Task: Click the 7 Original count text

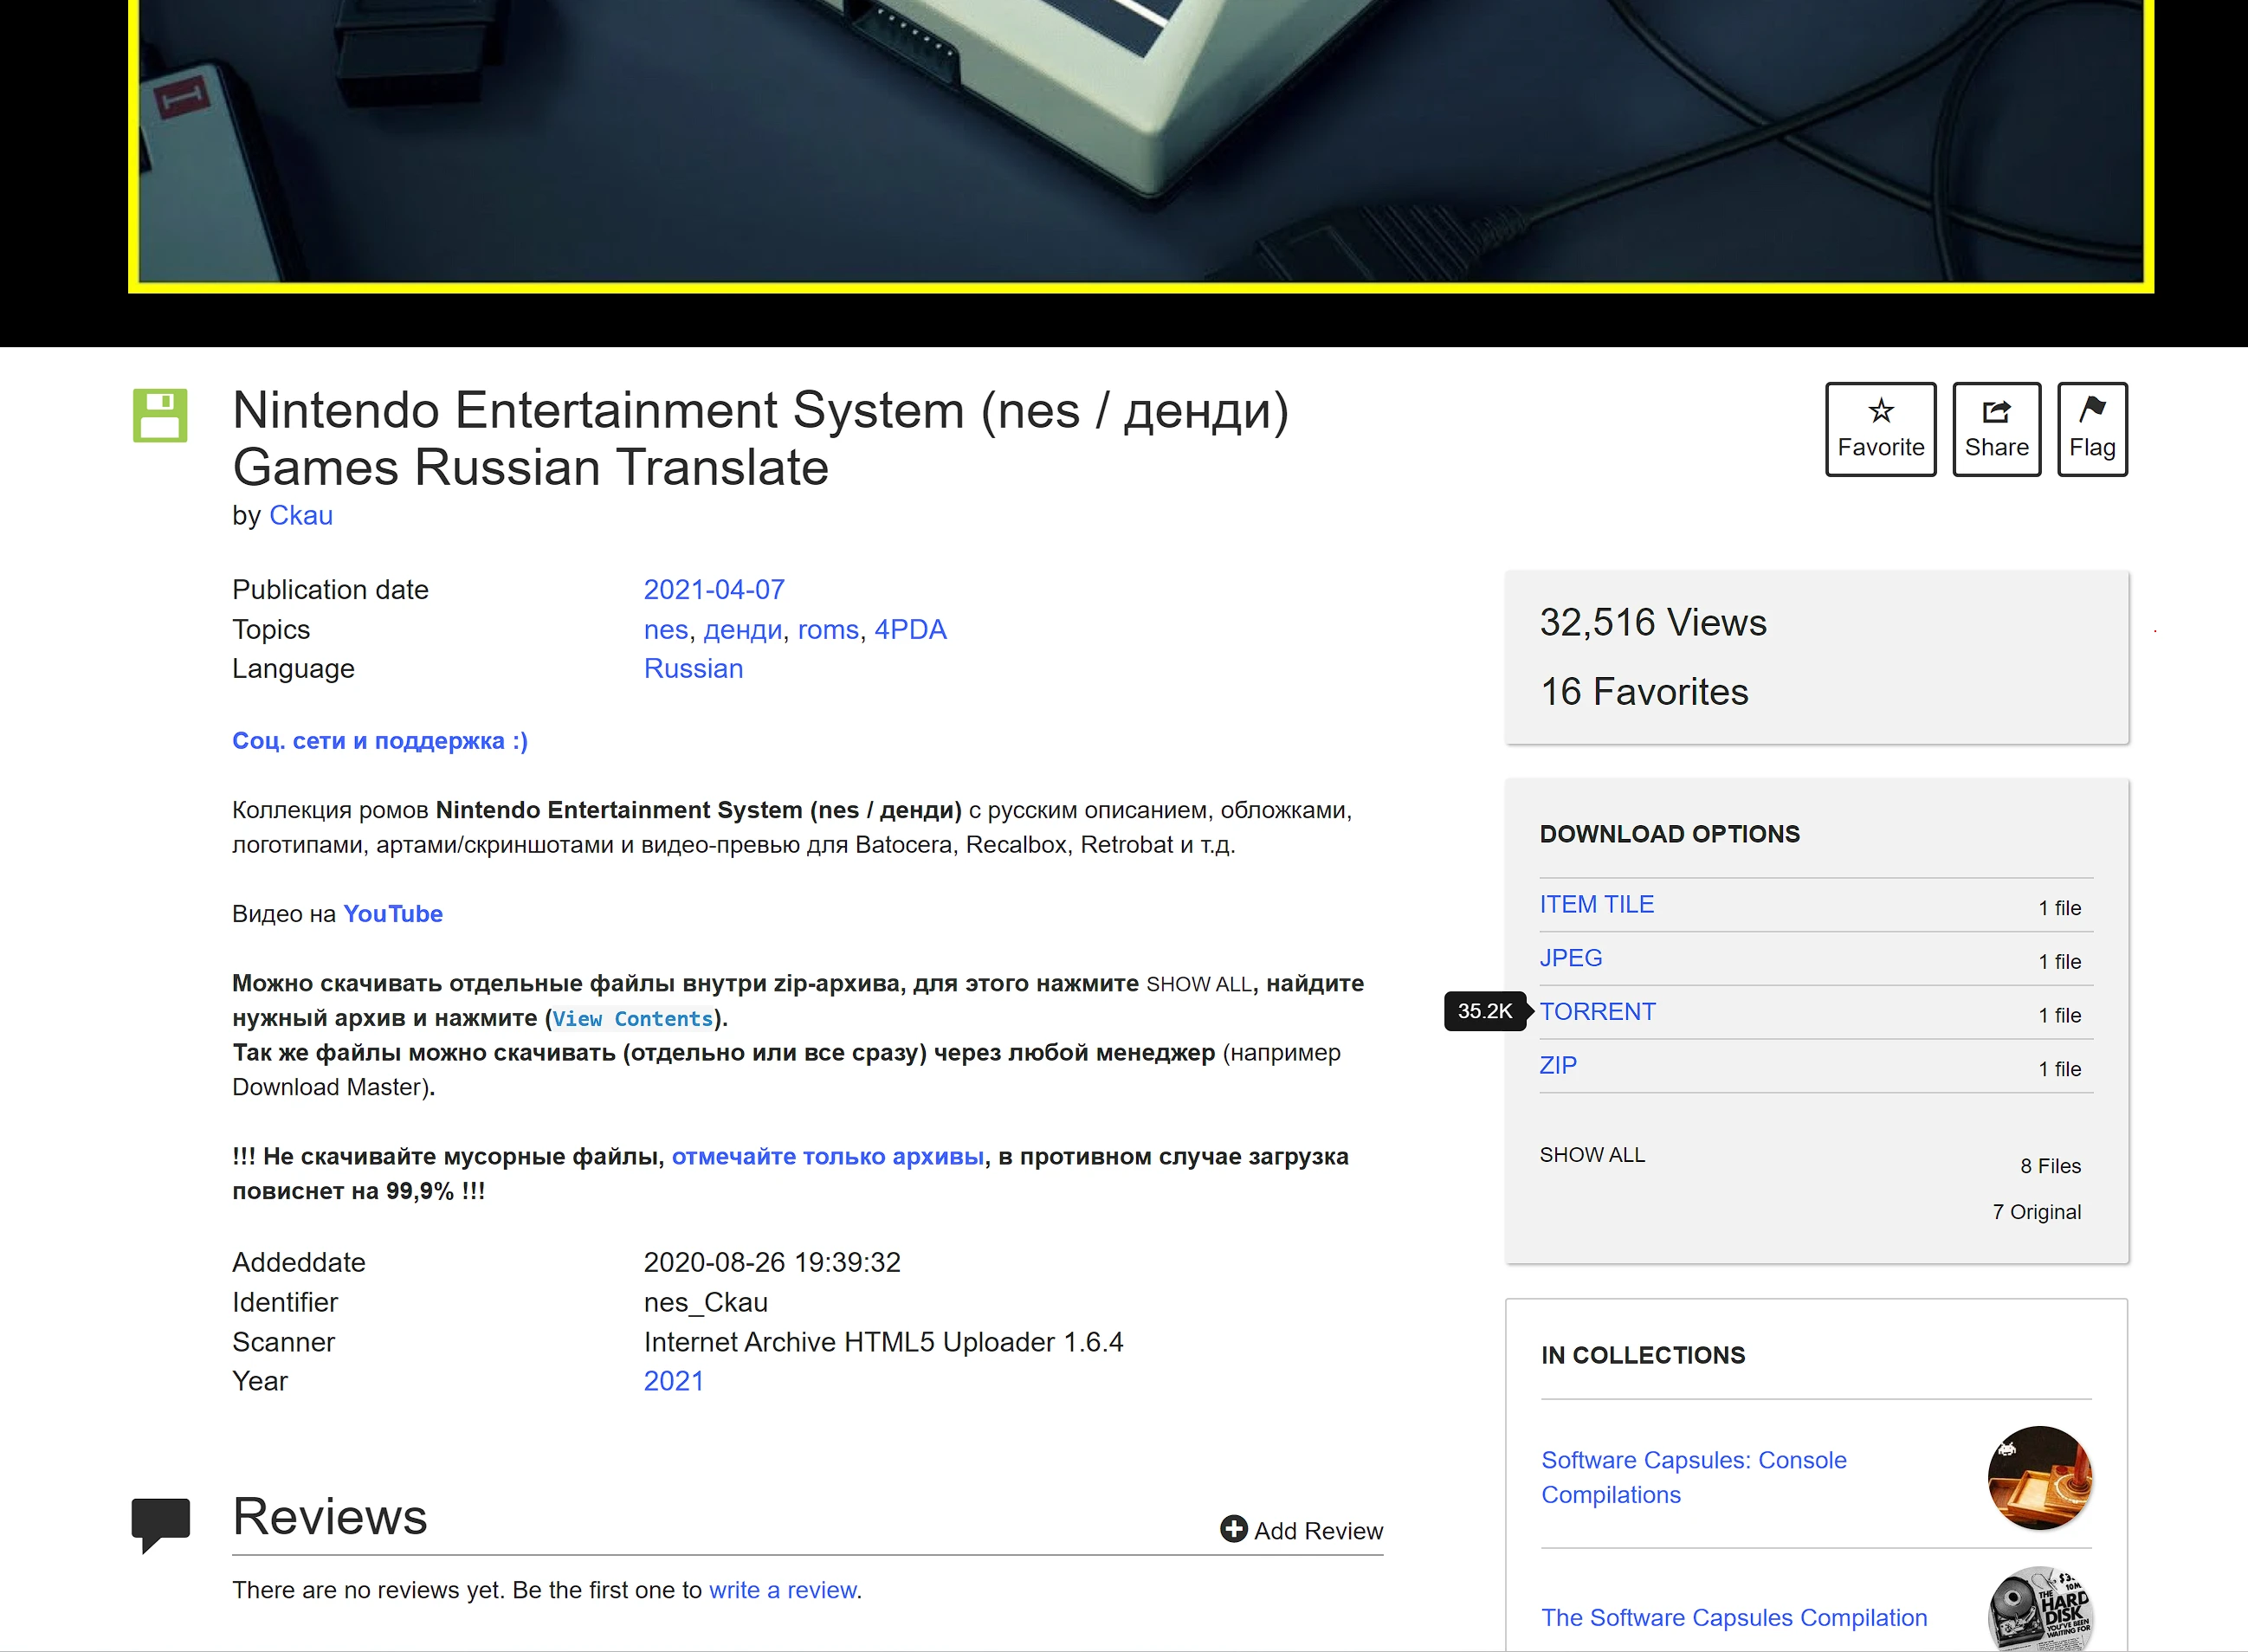Action: tap(2037, 1213)
